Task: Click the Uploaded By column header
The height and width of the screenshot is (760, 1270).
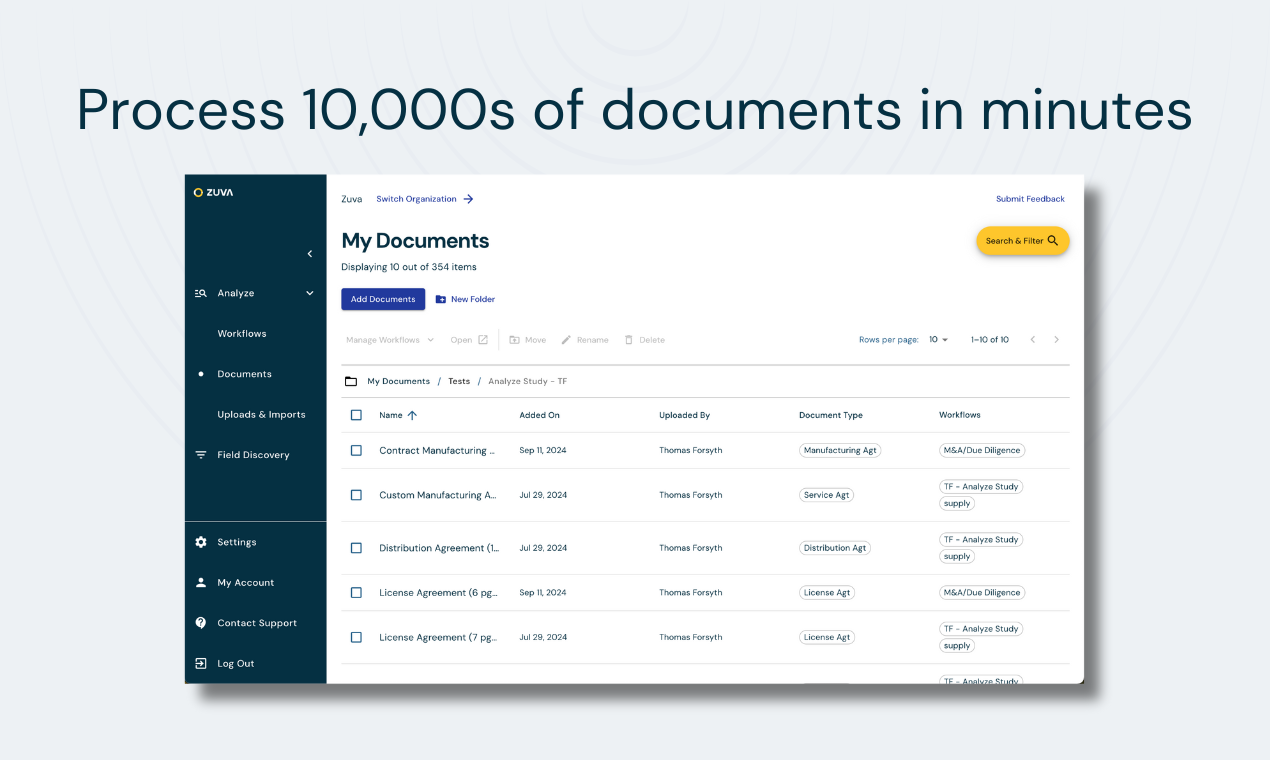Action: click(684, 415)
